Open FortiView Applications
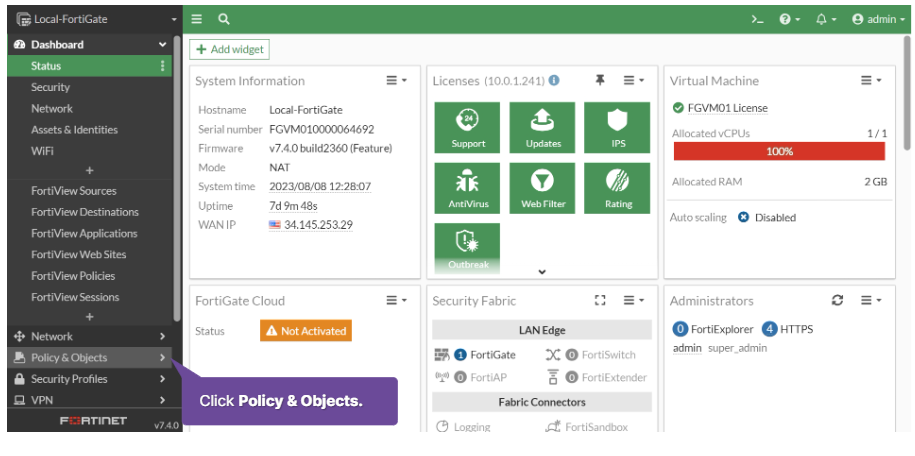The image size is (915, 456). 84,233
